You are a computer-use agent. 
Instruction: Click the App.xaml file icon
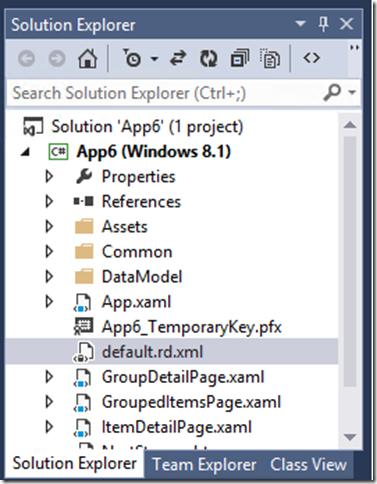pyautogui.click(x=83, y=303)
